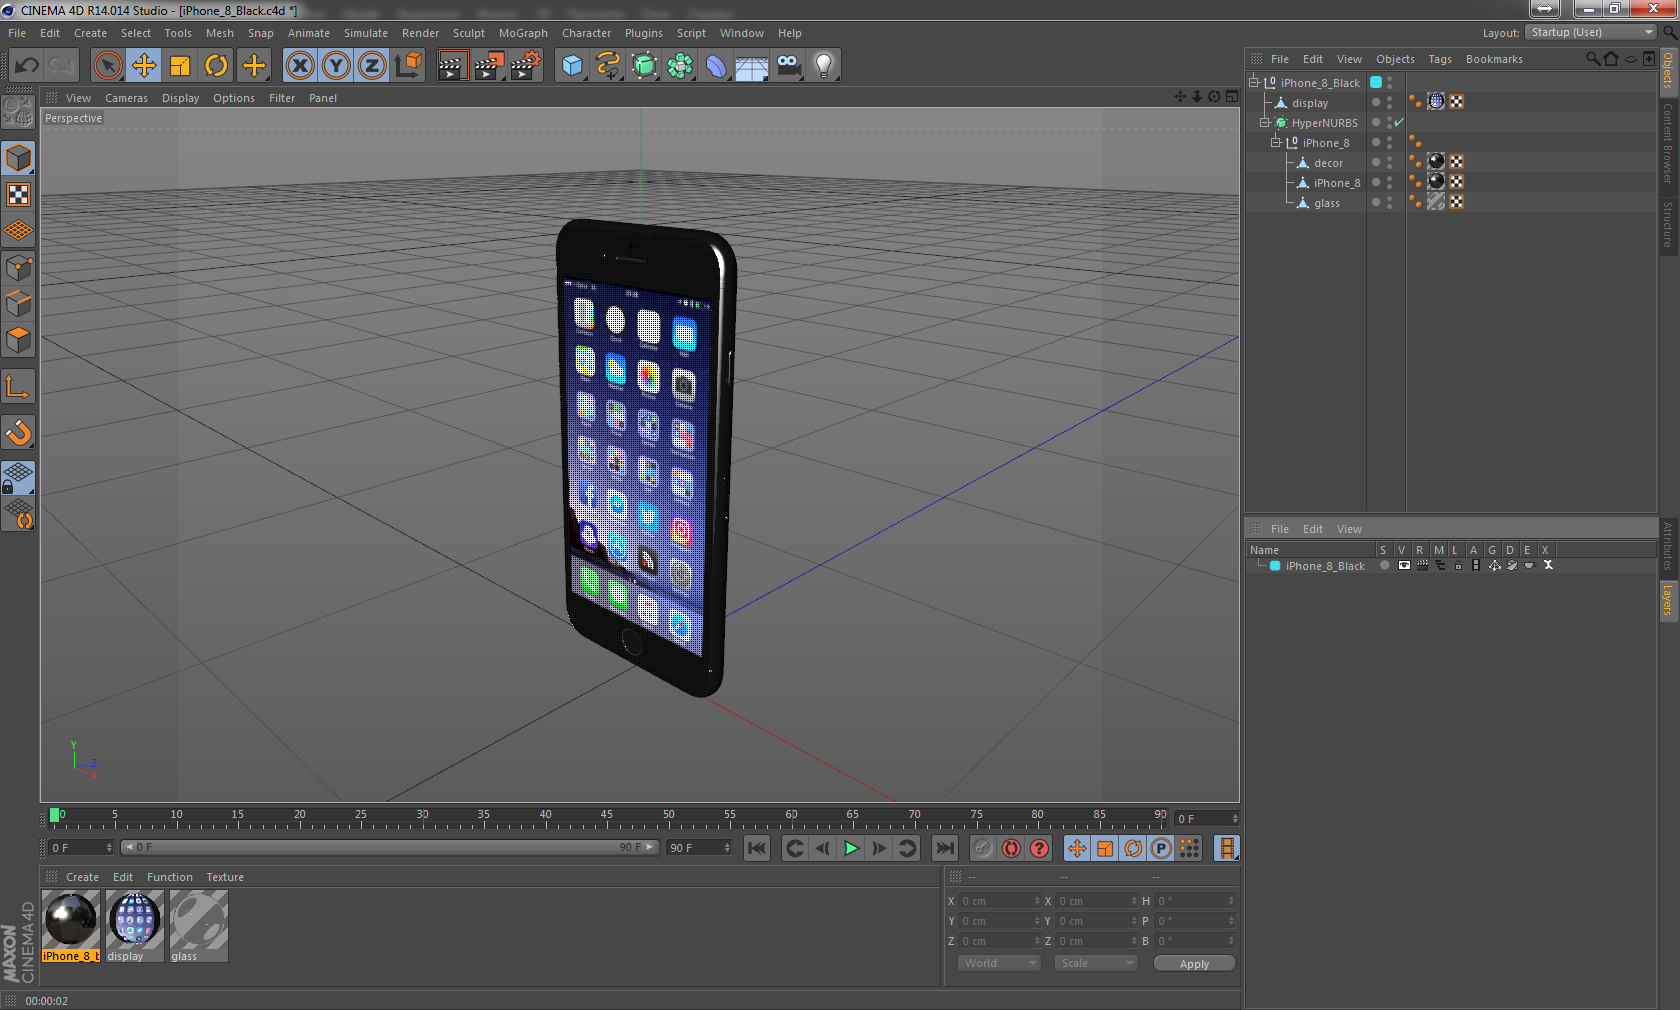
Task: Open the Objects manager Tags menu
Action: [1439, 59]
